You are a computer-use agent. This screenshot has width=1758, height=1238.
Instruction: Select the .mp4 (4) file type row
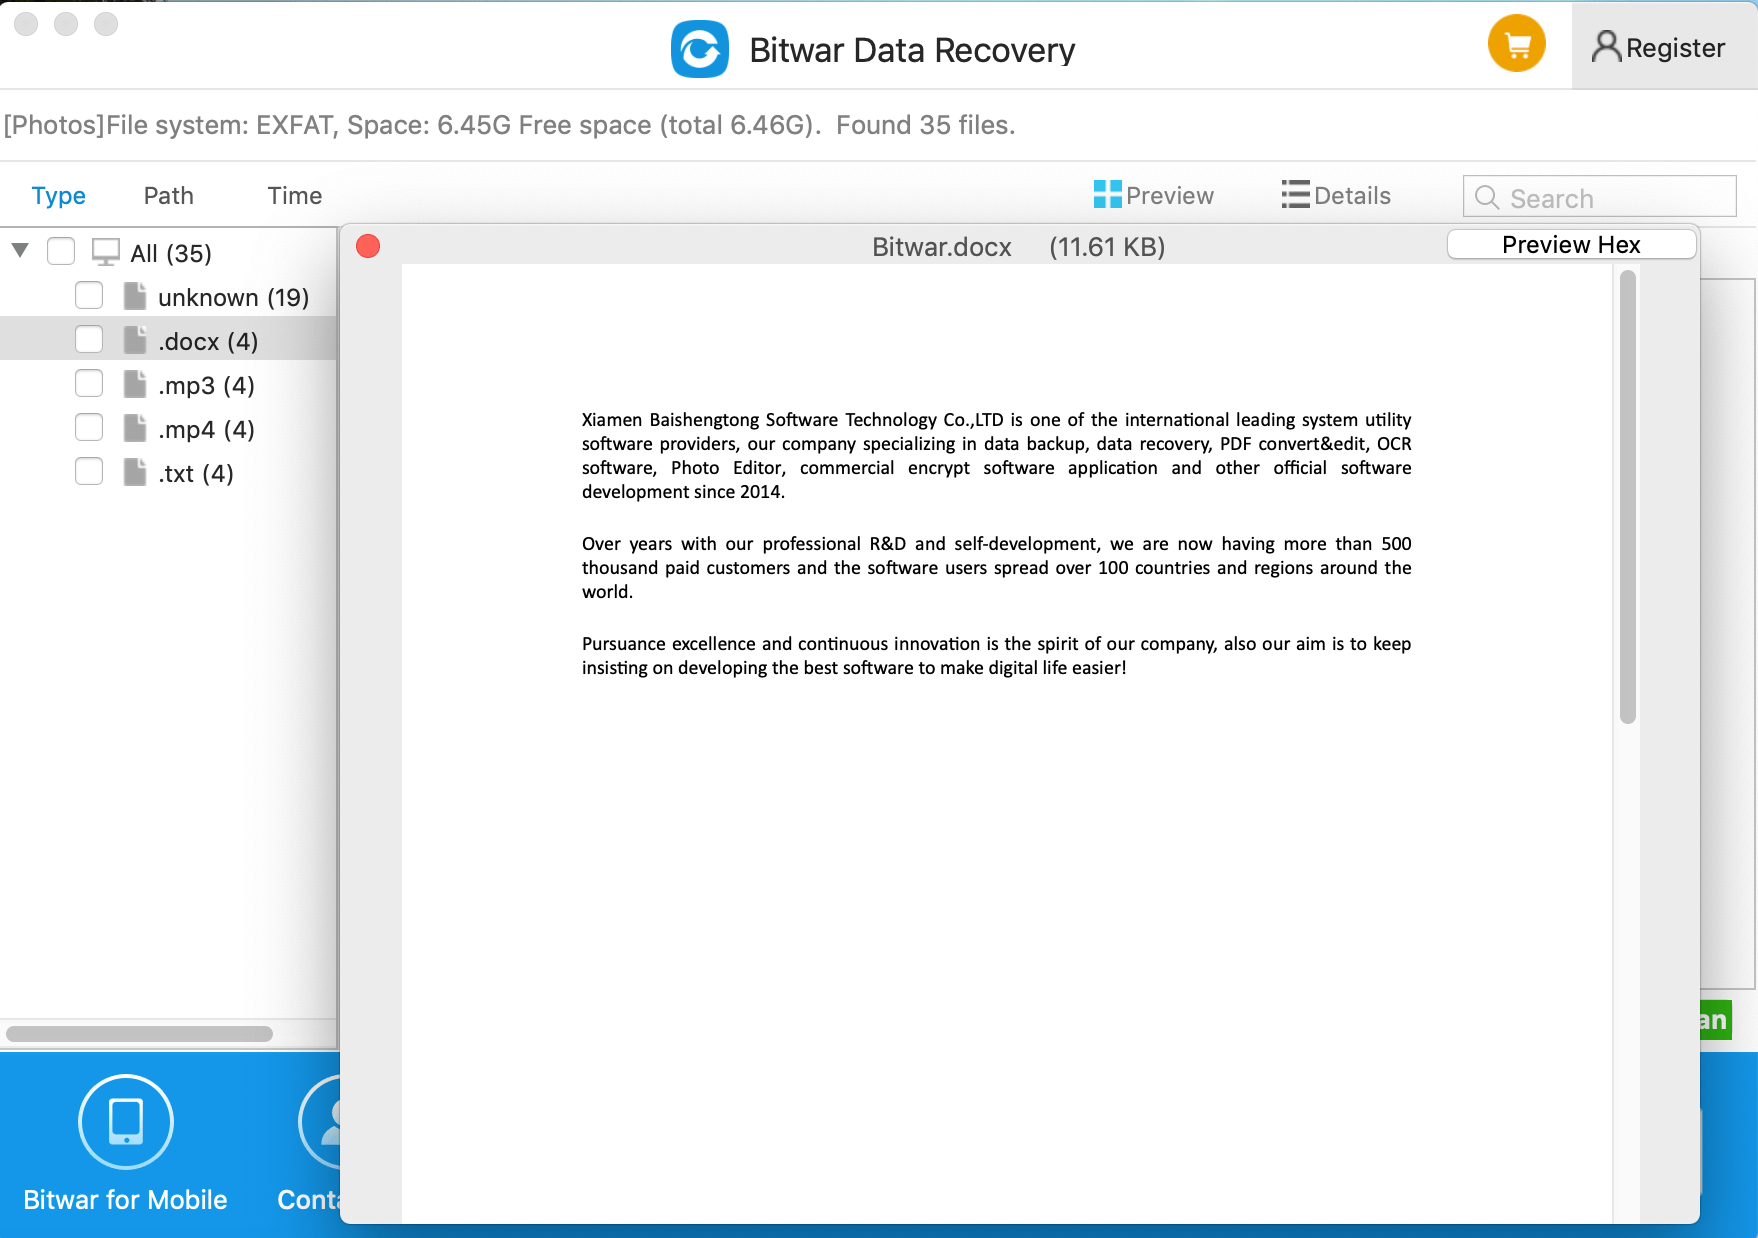168,429
